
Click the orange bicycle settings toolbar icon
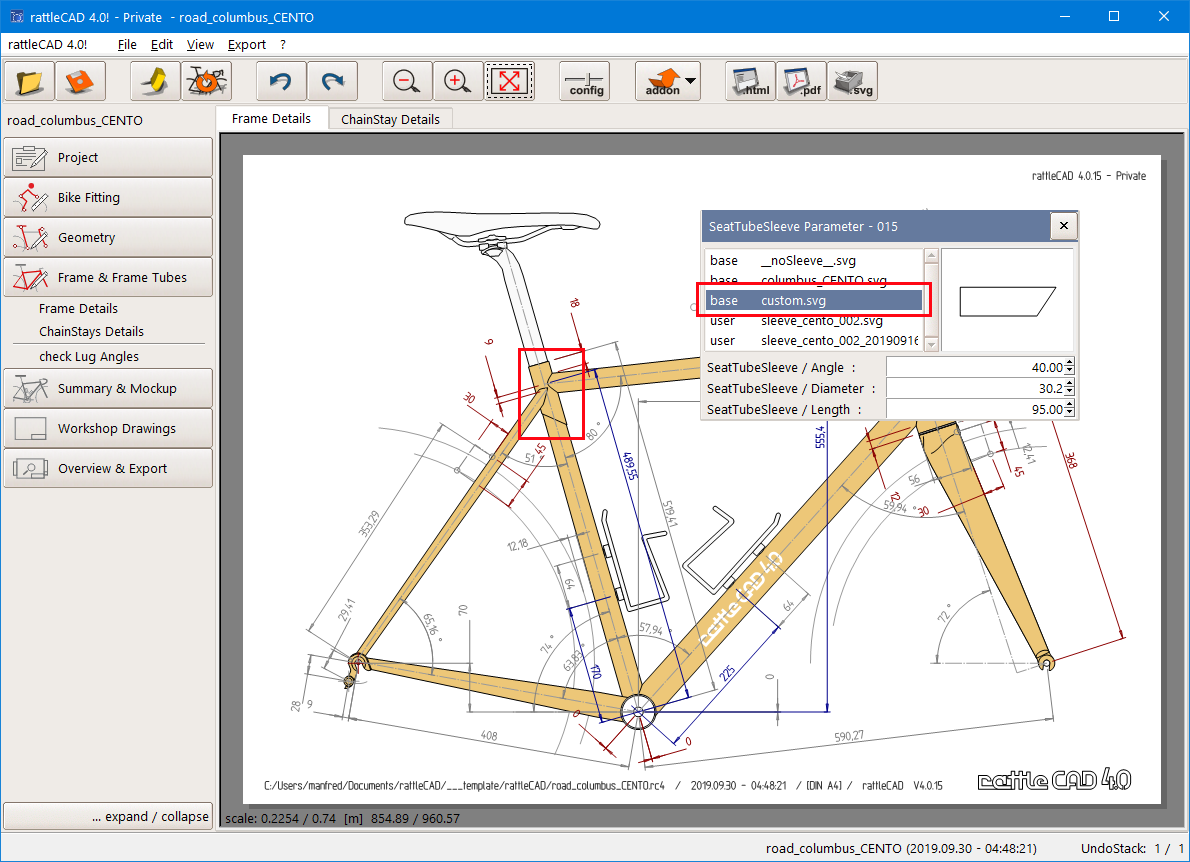click(206, 81)
